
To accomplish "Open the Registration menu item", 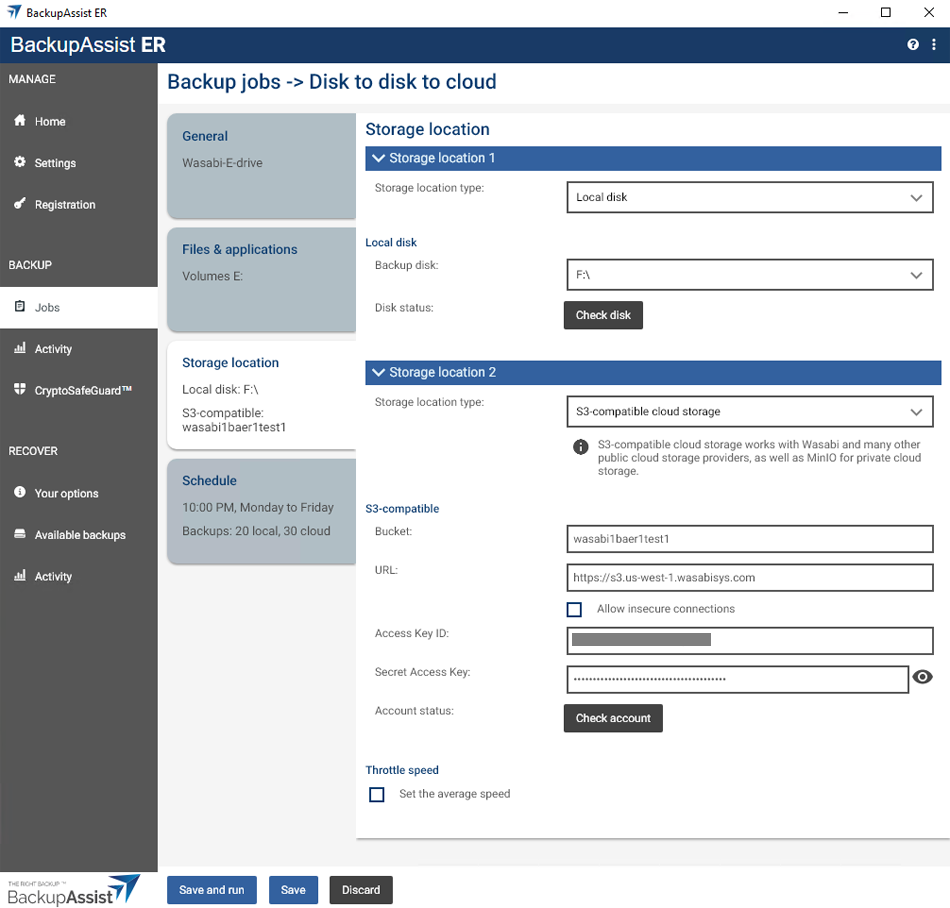I will pyautogui.click(x=79, y=205).
